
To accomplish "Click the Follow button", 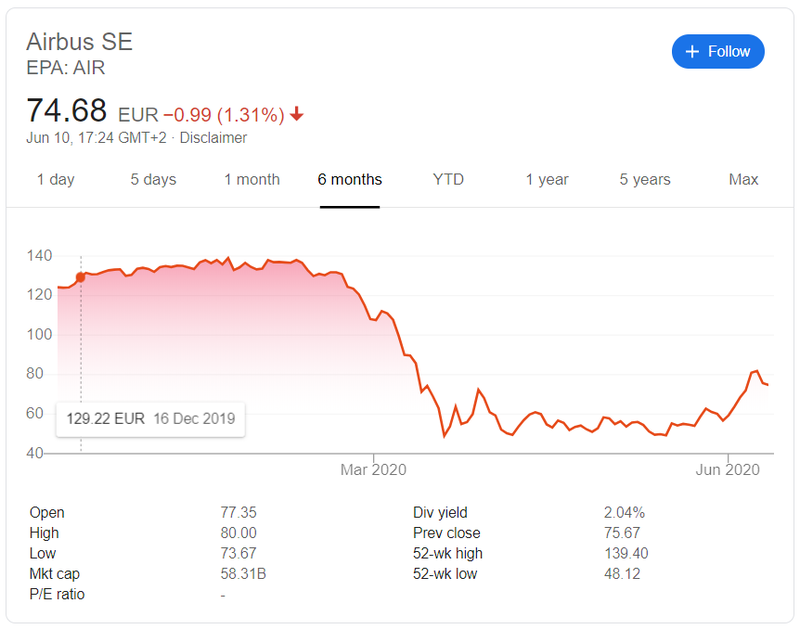I will [x=718, y=52].
